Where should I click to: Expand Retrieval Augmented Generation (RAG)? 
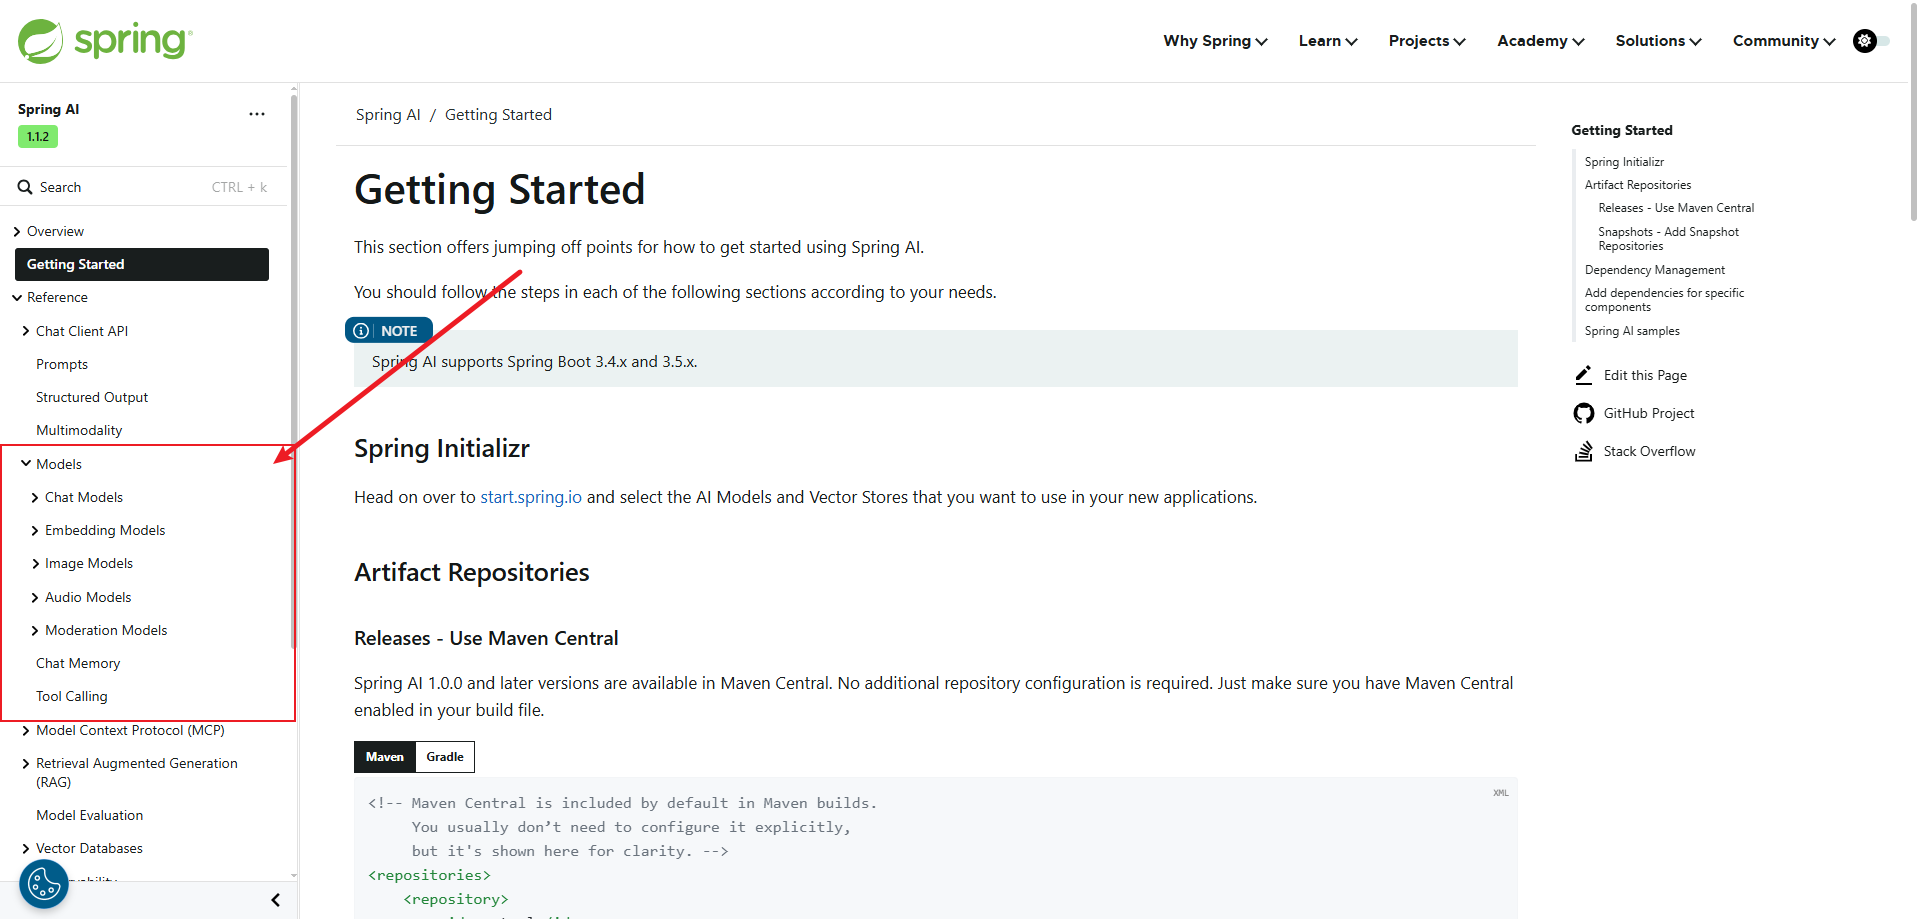[x=26, y=763]
